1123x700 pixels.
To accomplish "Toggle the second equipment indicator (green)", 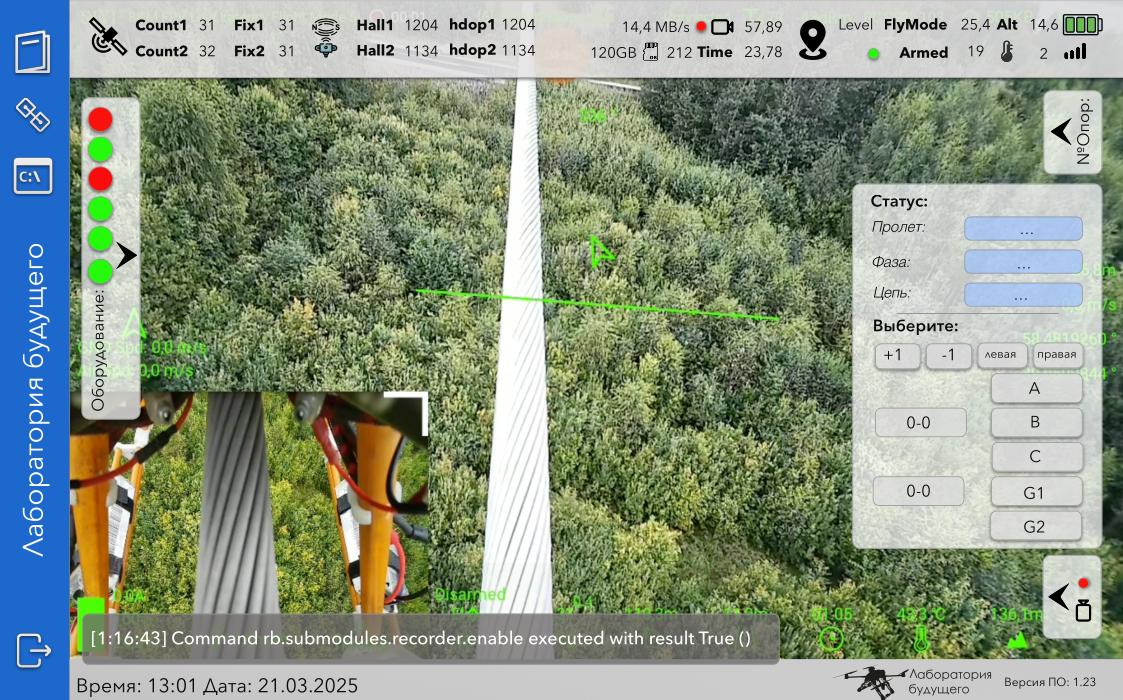I will pyautogui.click(x=100, y=149).
